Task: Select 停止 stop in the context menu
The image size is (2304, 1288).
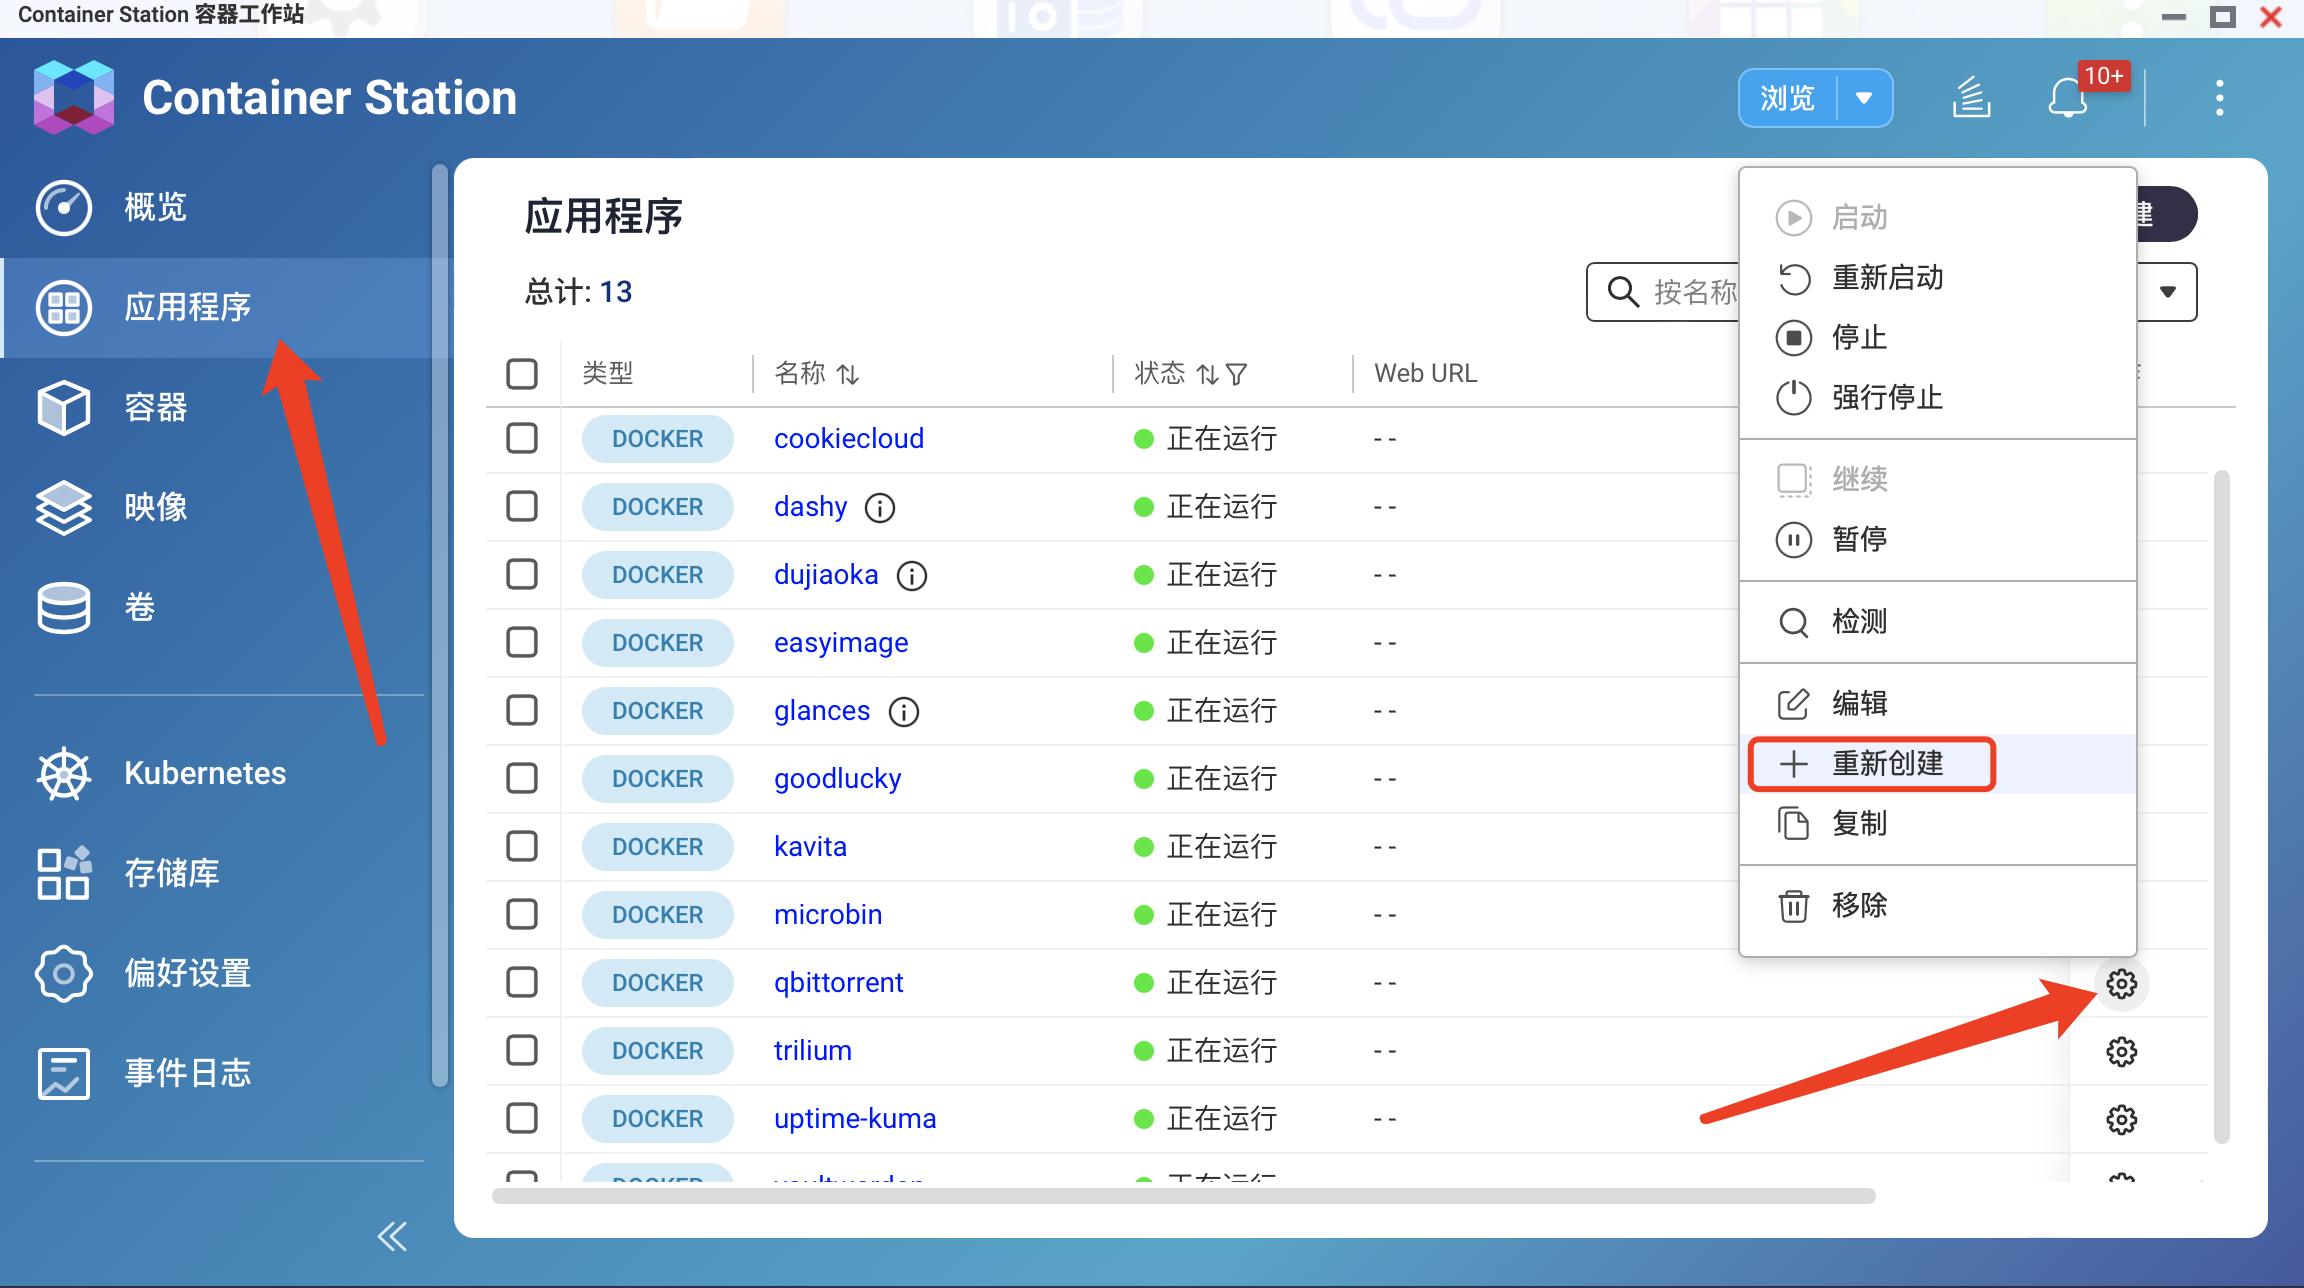Action: coord(1938,337)
